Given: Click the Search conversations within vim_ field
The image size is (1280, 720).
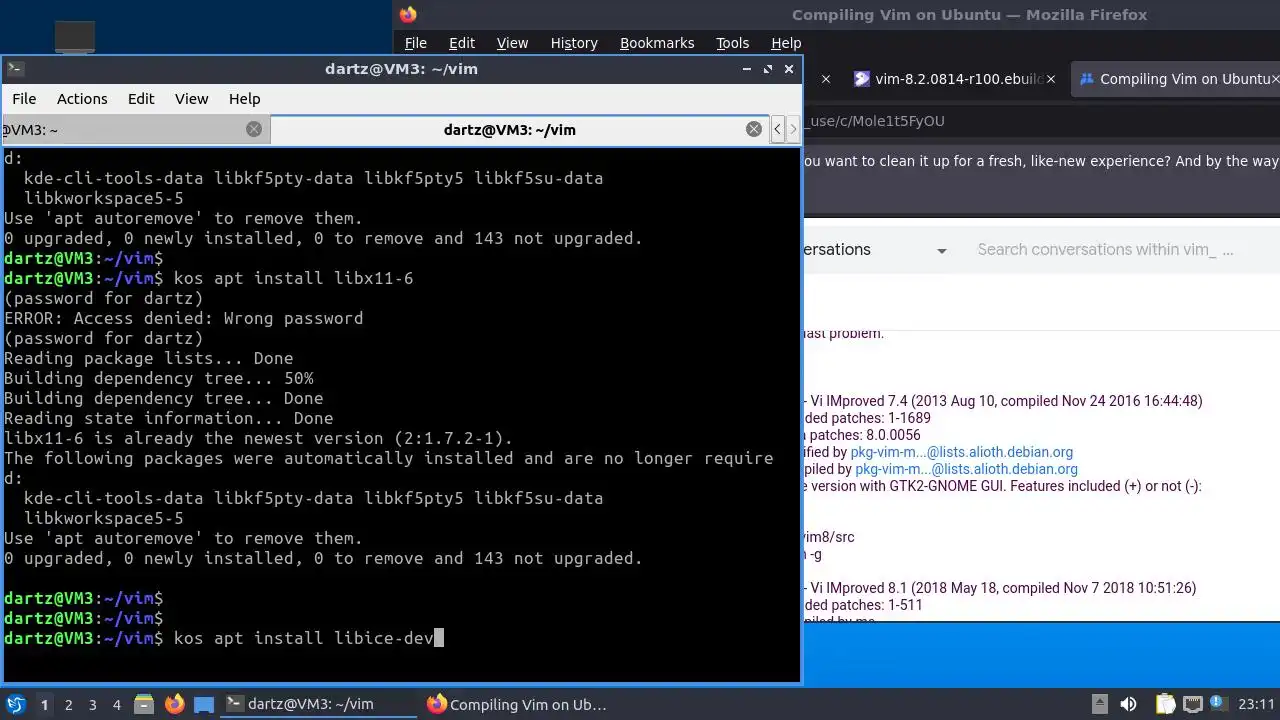Looking at the screenshot, I should click(1106, 250).
